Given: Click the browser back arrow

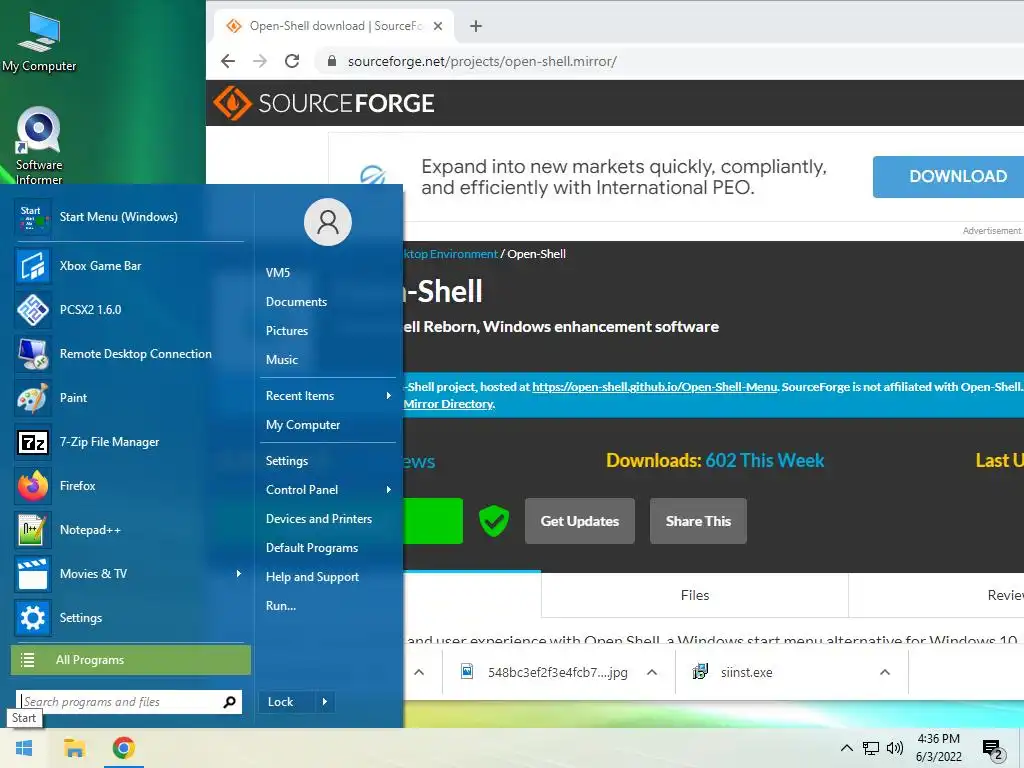Looking at the screenshot, I should 228,61.
